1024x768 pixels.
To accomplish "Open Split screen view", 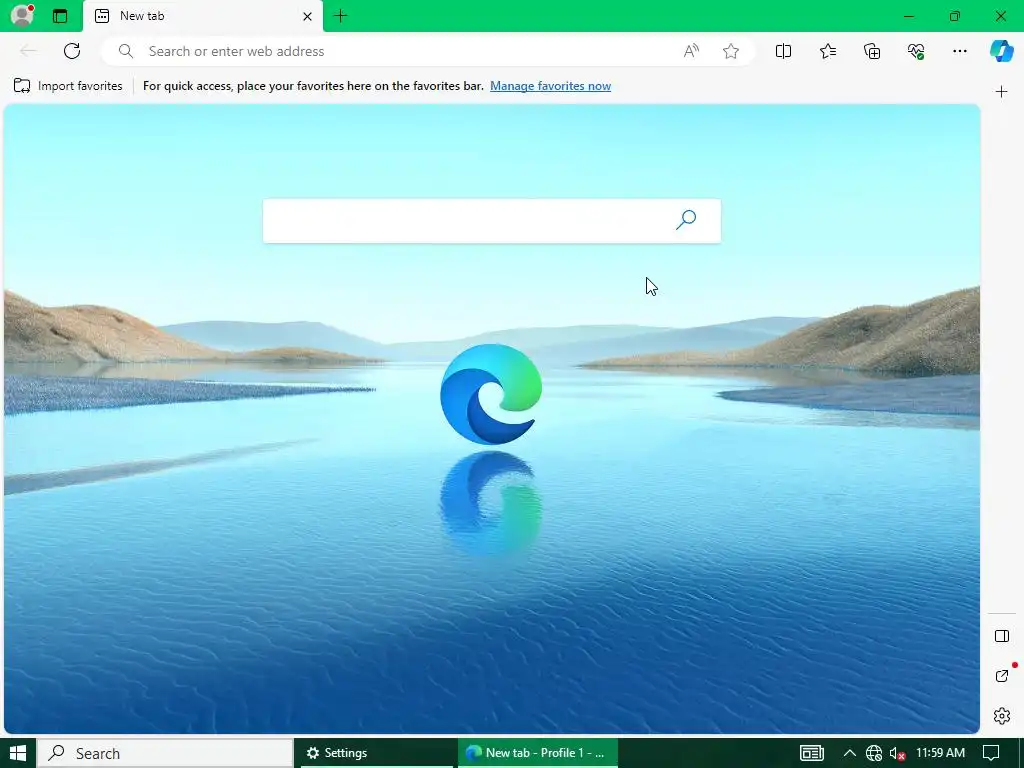I will (783, 51).
